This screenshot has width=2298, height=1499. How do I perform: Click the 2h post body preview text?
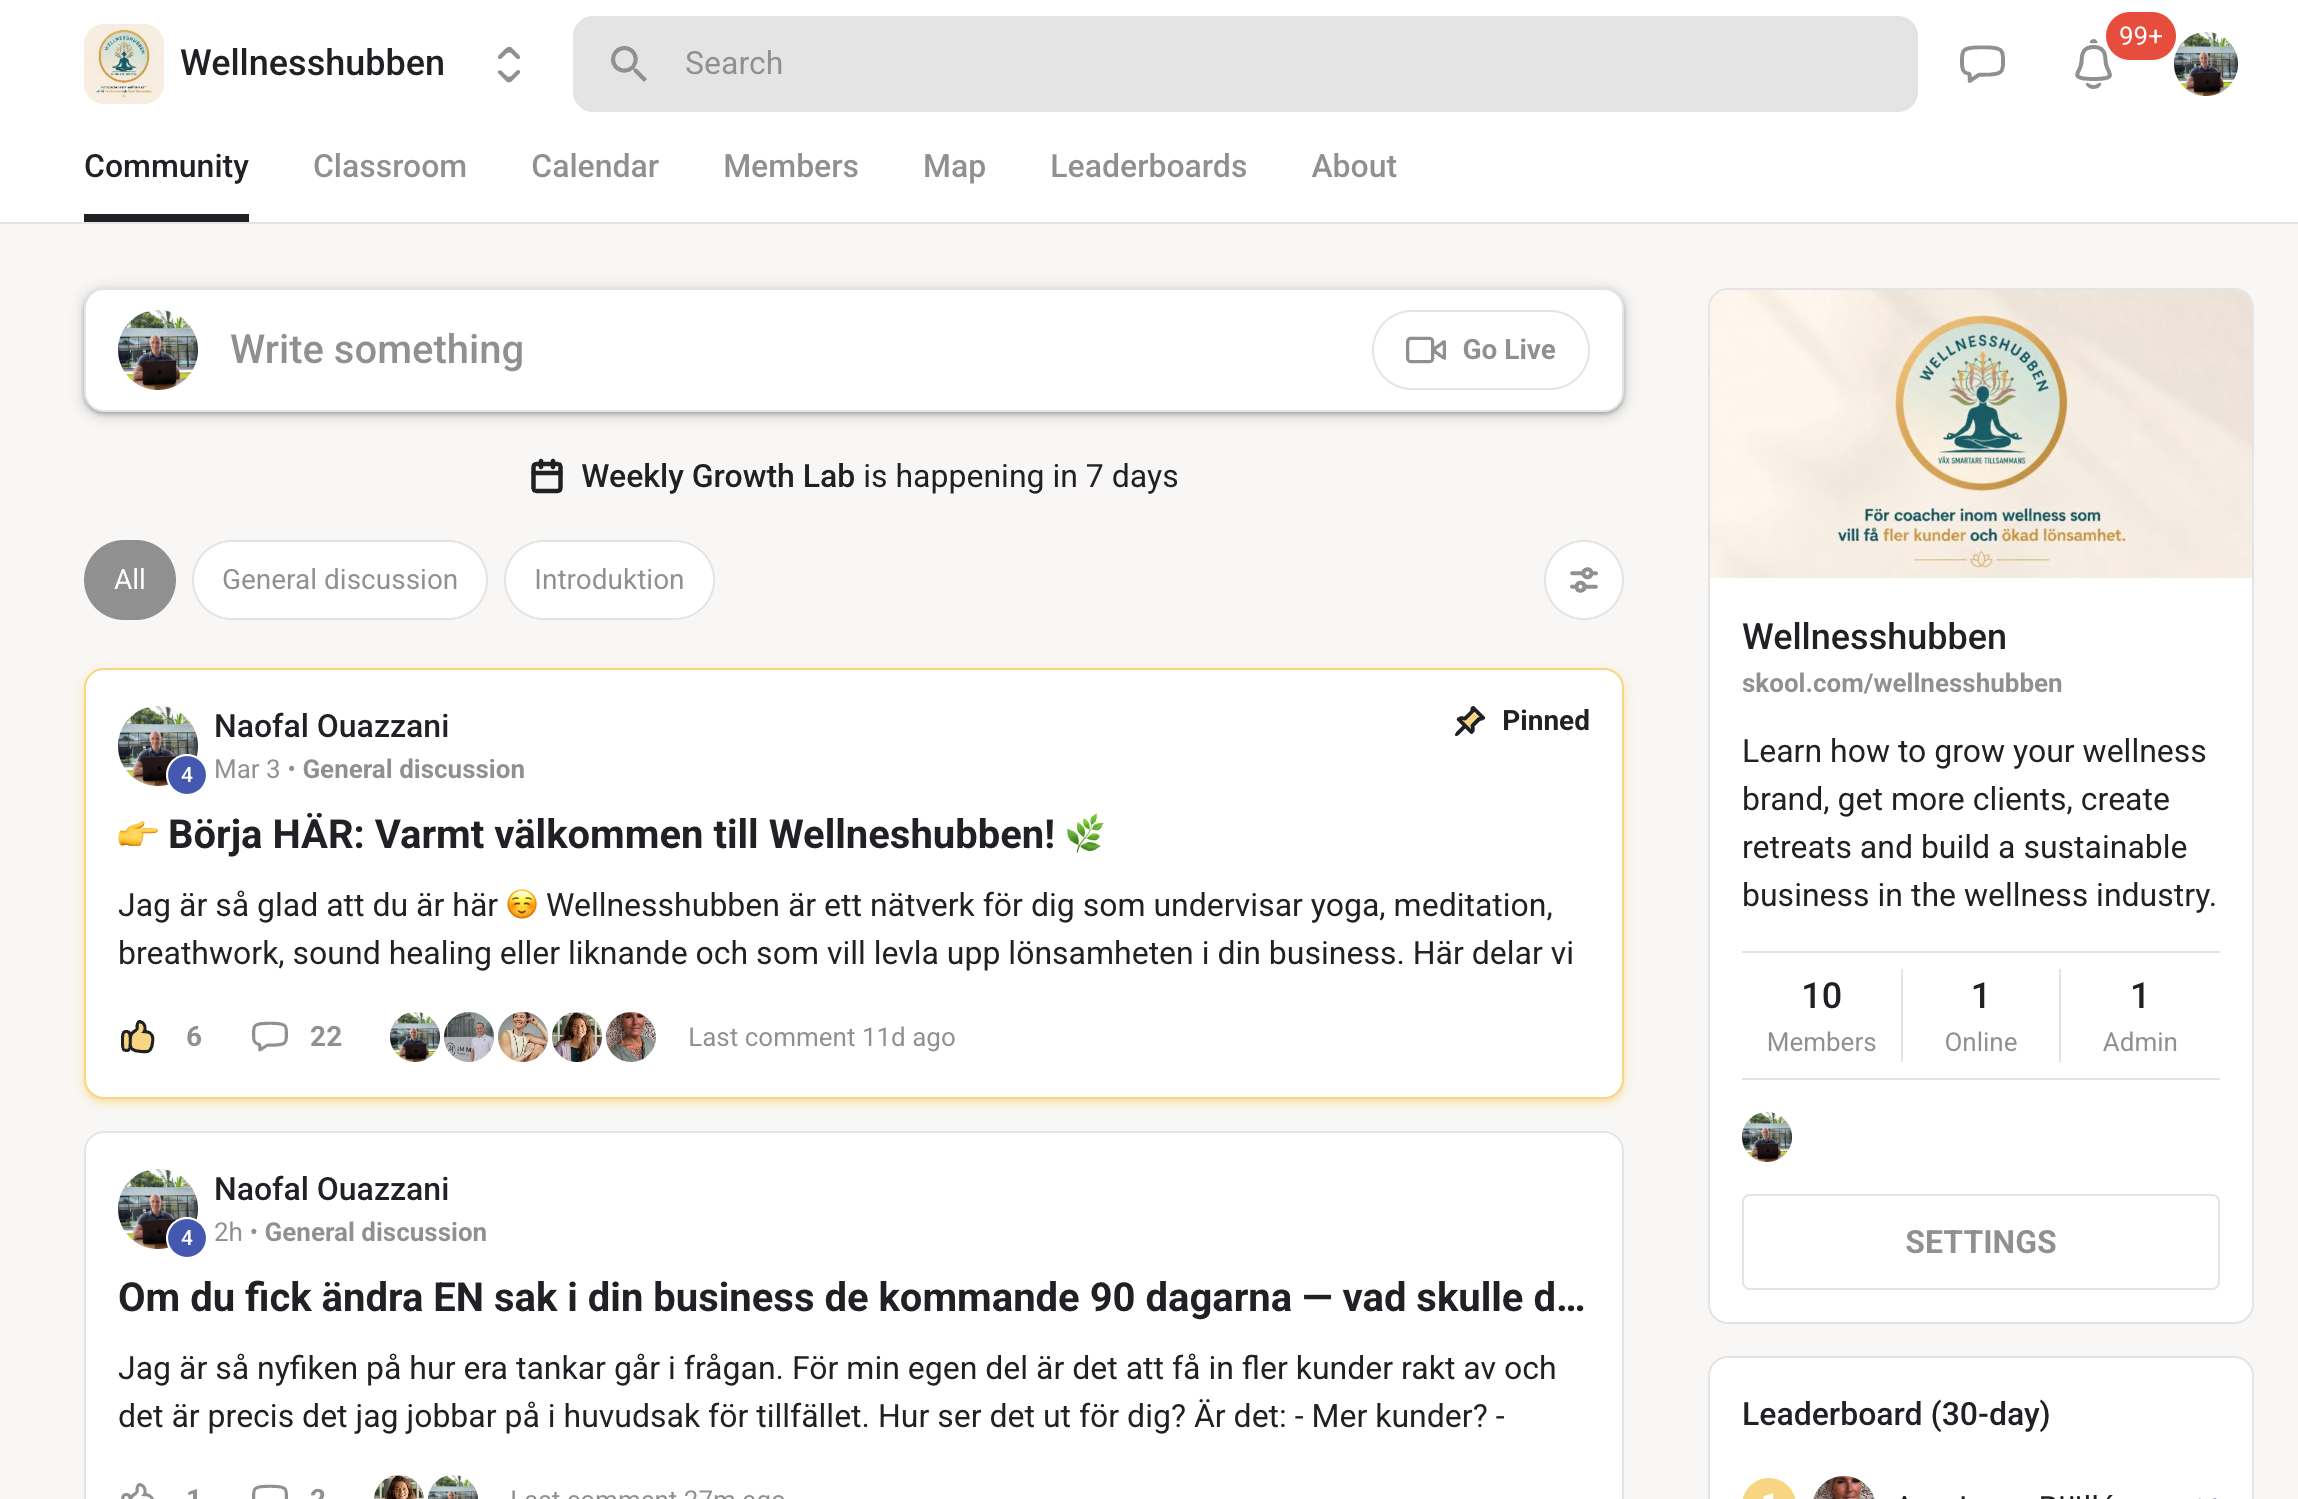[x=837, y=1392]
